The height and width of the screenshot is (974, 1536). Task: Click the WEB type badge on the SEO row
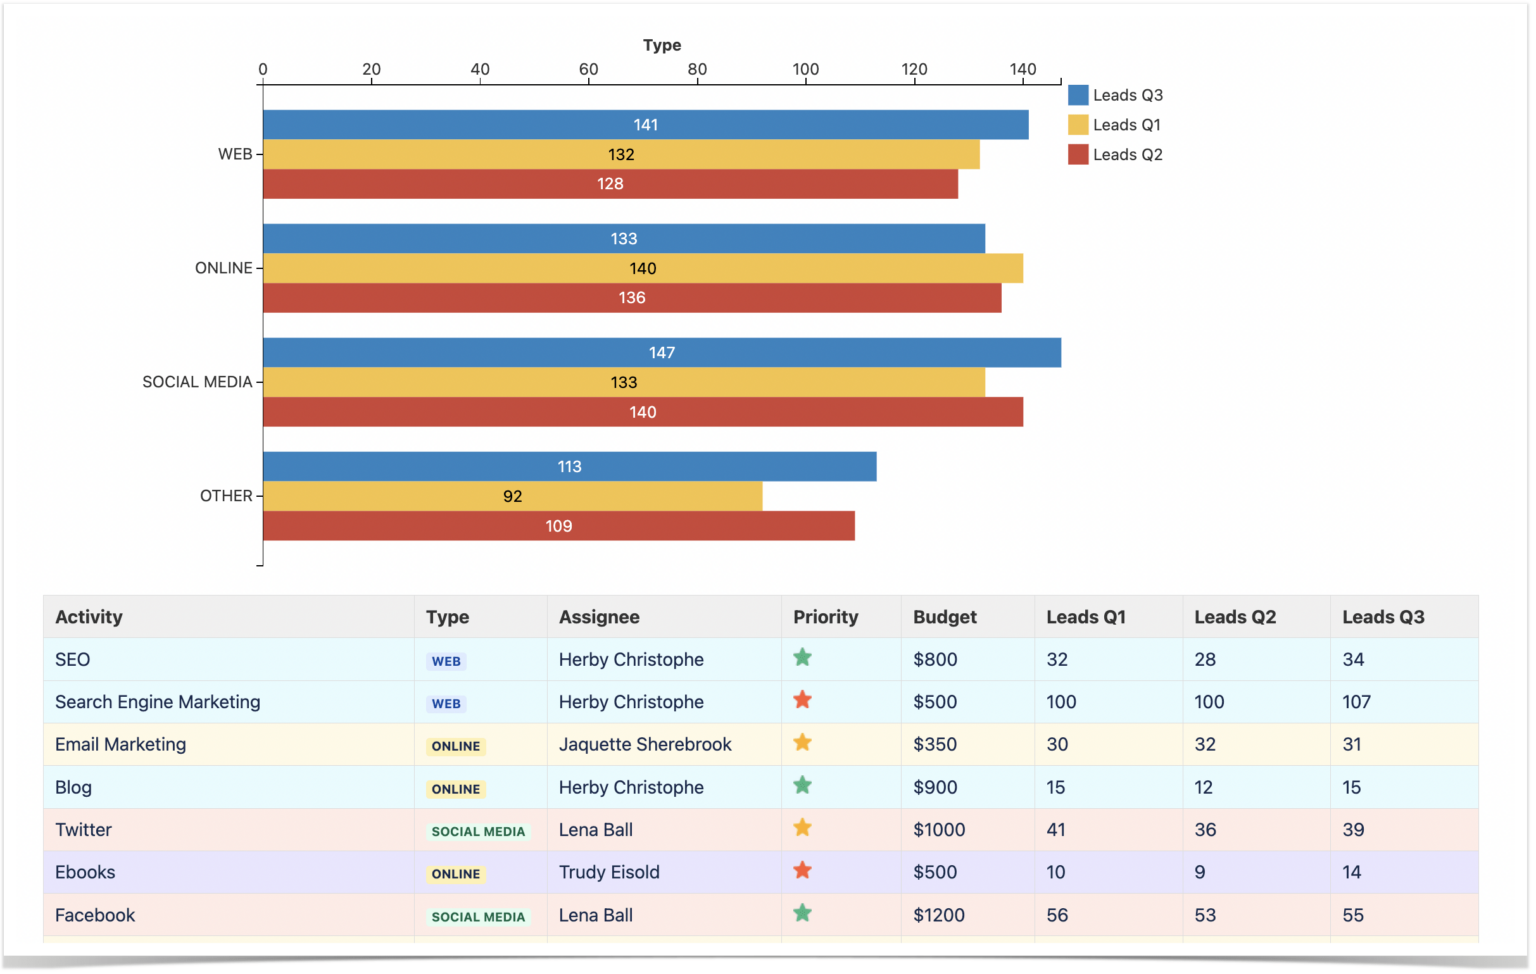point(446,661)
